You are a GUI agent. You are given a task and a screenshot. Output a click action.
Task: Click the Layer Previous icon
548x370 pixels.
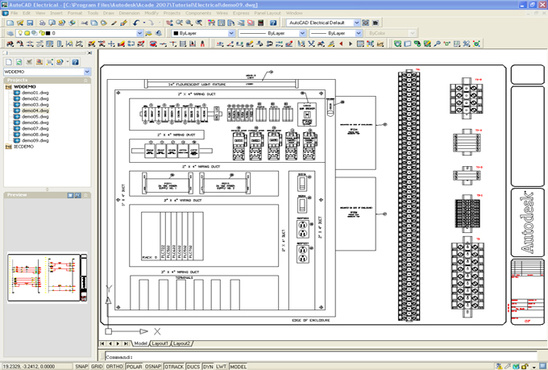click(159, 33)
